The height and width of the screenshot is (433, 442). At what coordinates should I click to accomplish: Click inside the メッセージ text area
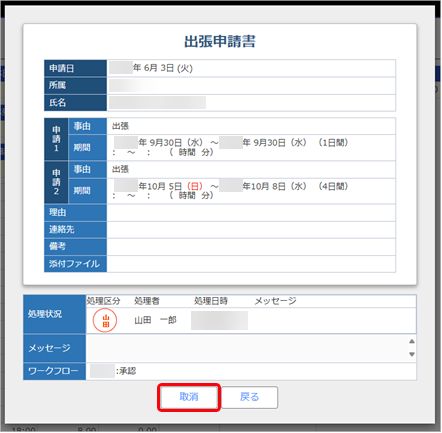click(x=247, y=348)
